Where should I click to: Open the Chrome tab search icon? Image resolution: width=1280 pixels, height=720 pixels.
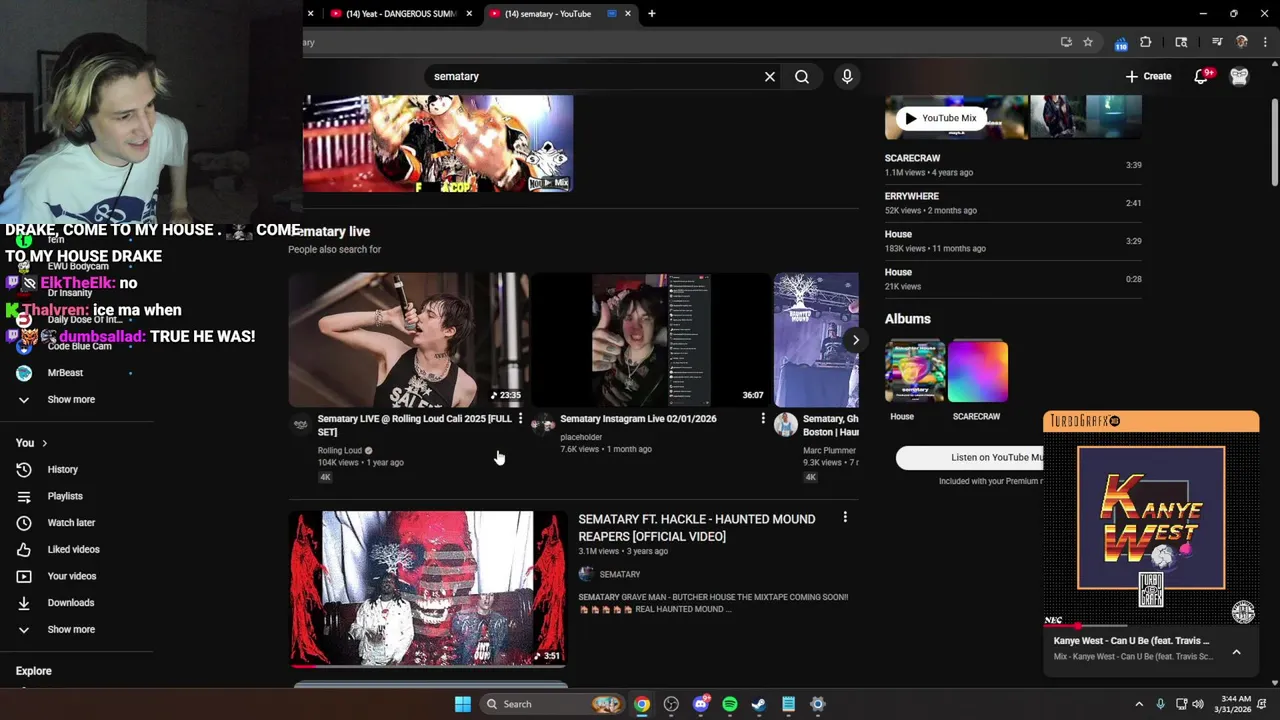pos(1181,42)
